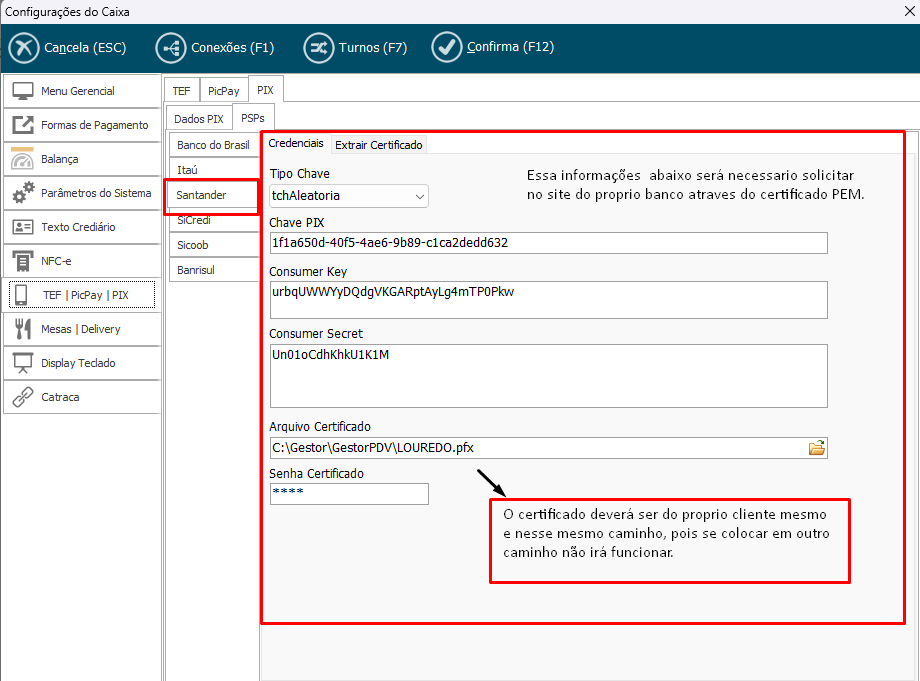Open Conexões (F1) connections icon
Image resolution: width=920 pixels, height=681 pixels.
pos(171,47)
